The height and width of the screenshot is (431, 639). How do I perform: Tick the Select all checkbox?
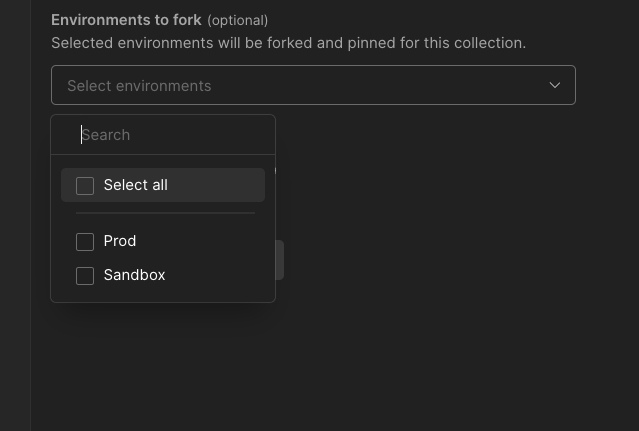coord(85,185)
